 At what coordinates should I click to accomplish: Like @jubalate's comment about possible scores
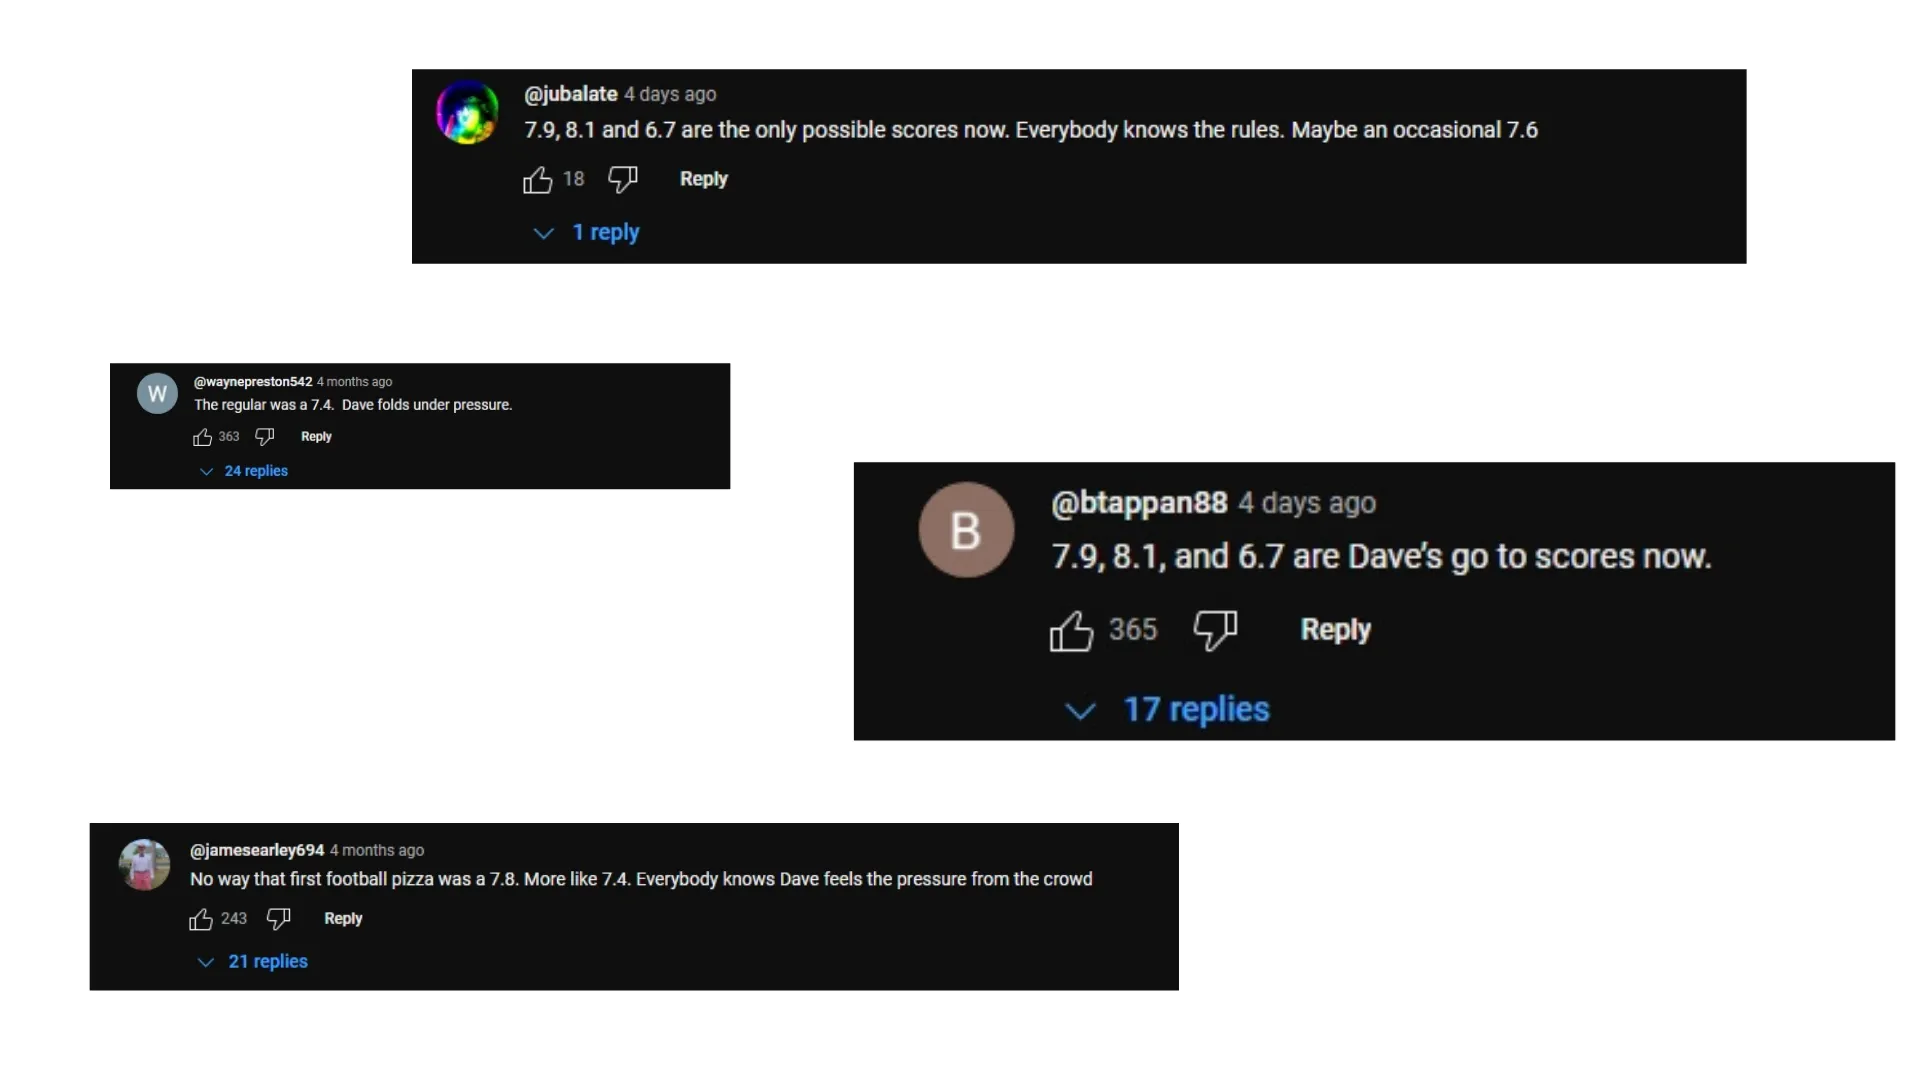539,179
